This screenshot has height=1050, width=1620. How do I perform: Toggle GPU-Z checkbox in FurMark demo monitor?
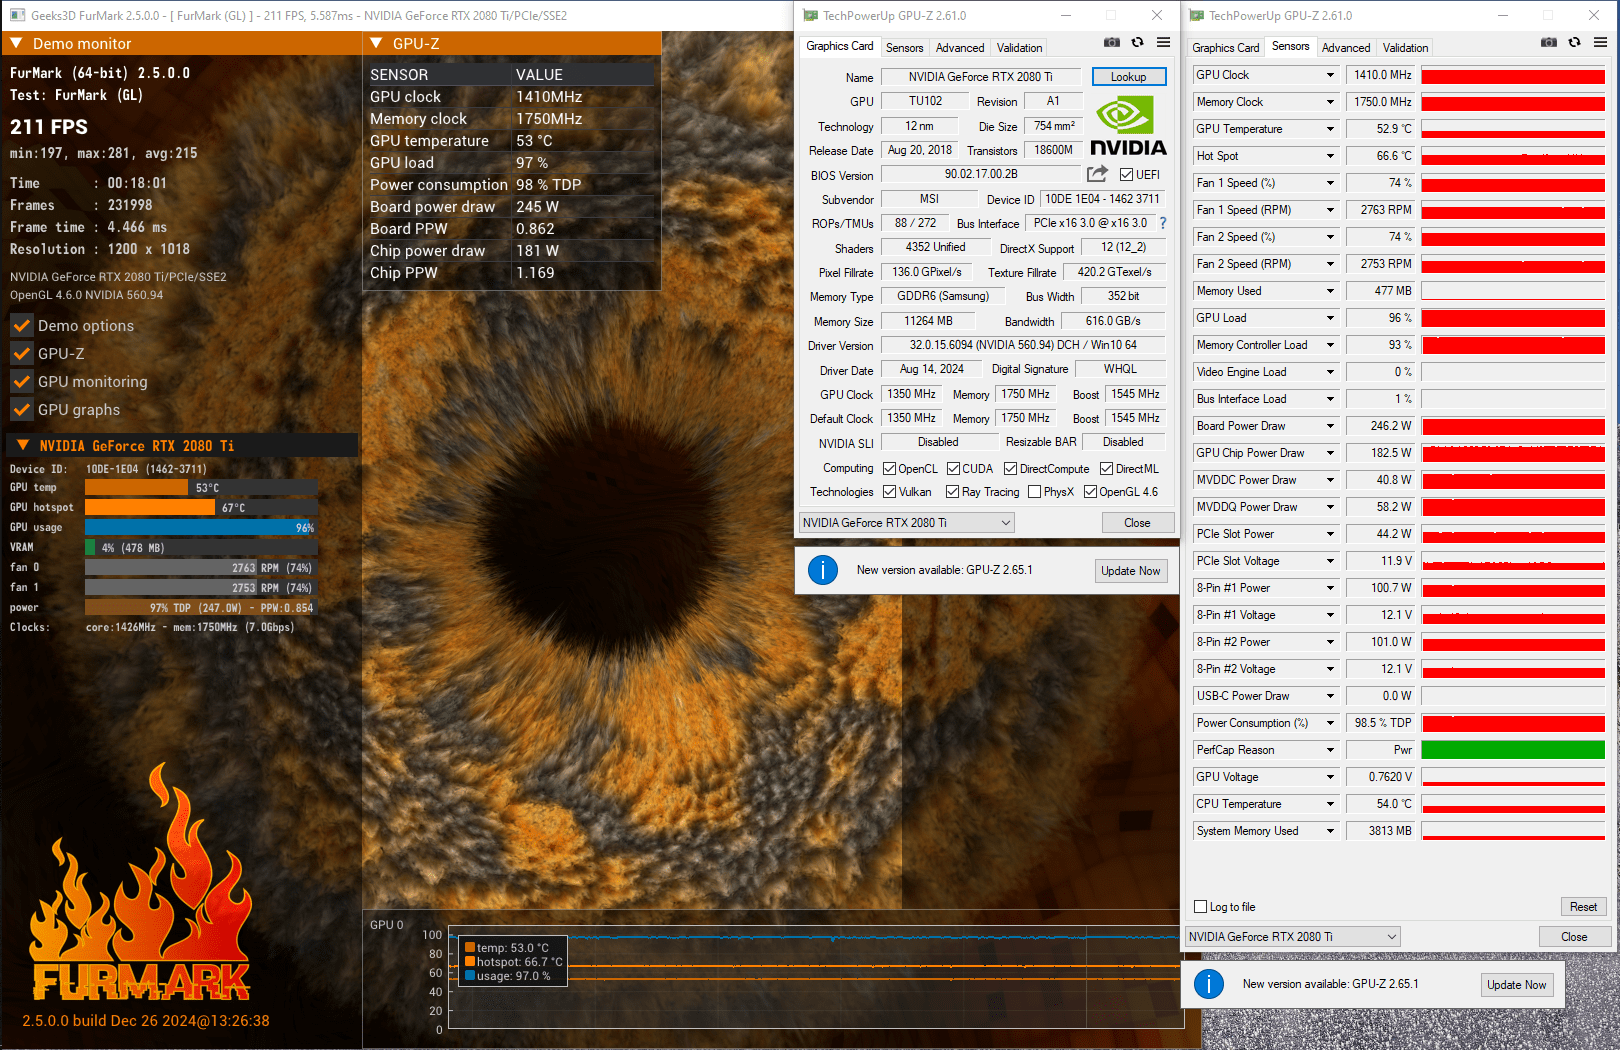tap(21, 353)
